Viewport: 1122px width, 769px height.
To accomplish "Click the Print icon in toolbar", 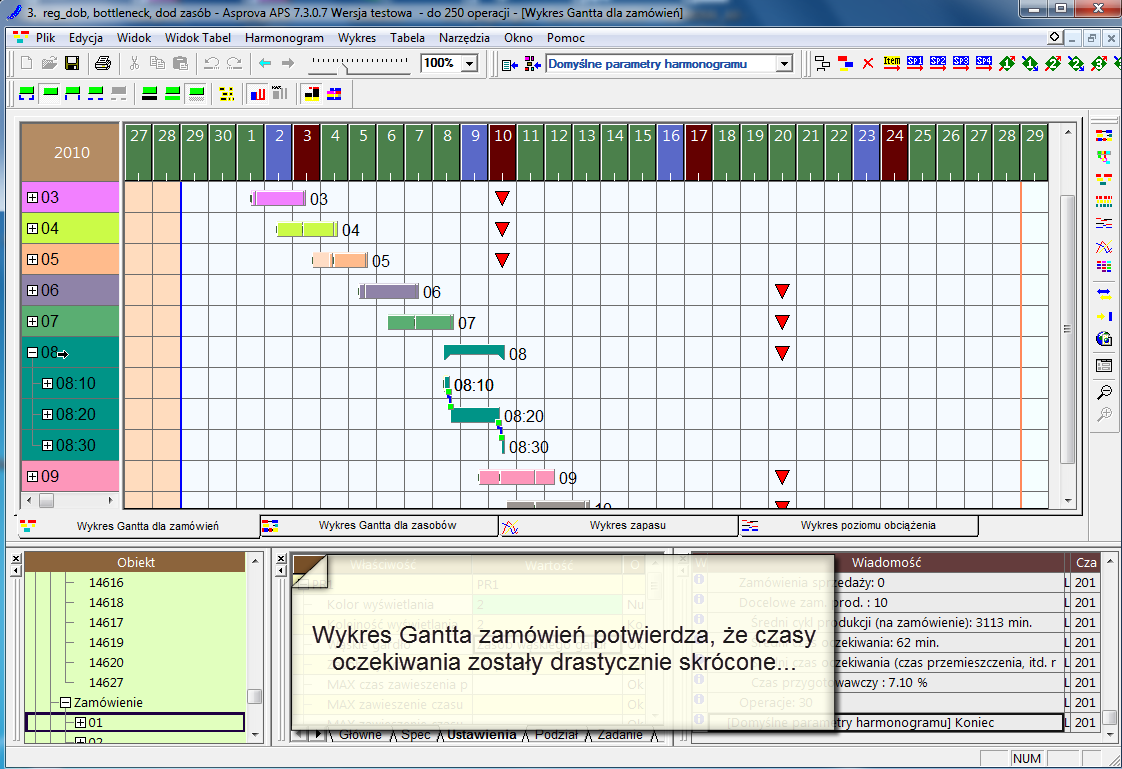I will pyautogui.click(x=103, y=64).
